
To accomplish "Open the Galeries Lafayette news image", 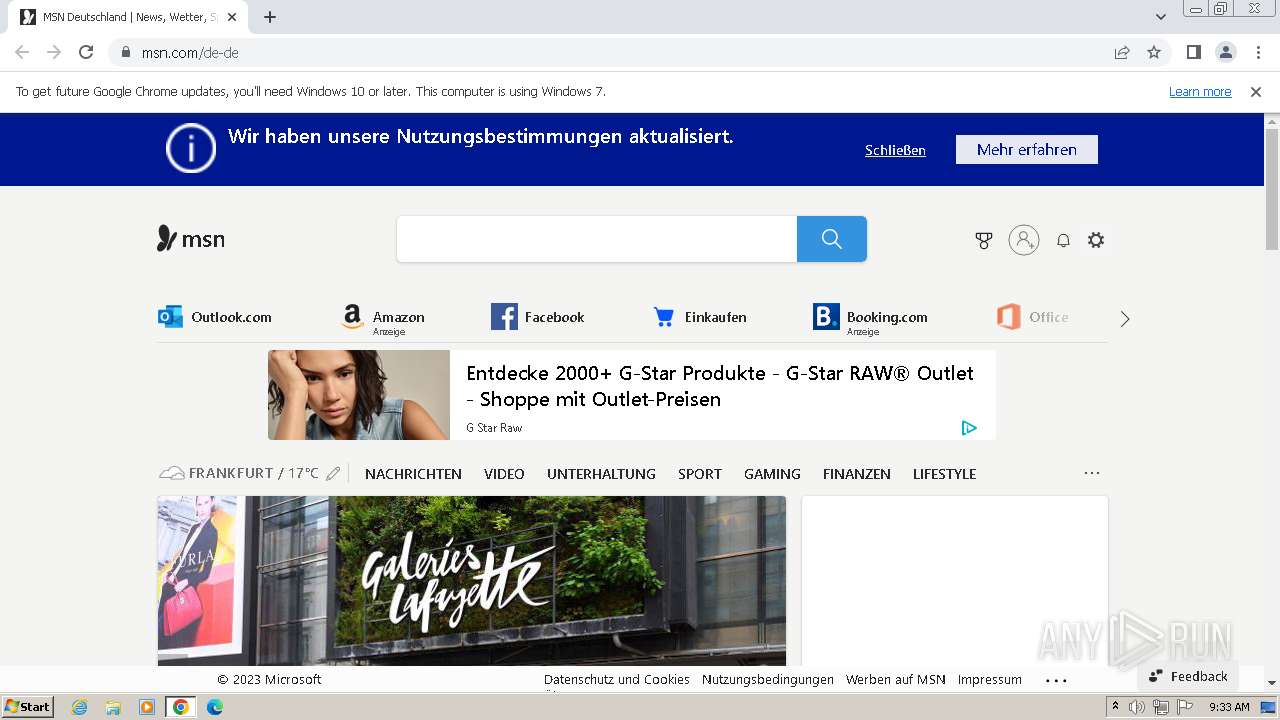I will pos(472,580).
